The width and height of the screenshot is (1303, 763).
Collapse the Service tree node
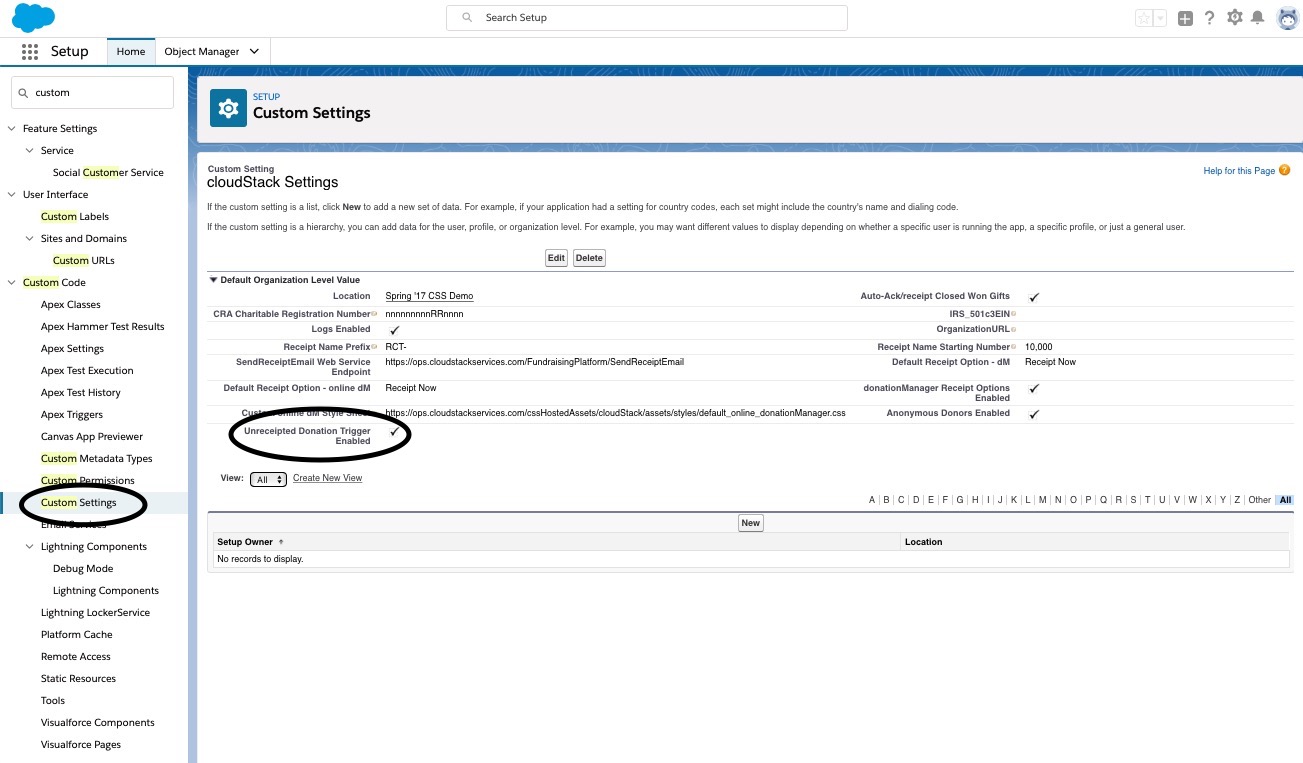(30, 150)
